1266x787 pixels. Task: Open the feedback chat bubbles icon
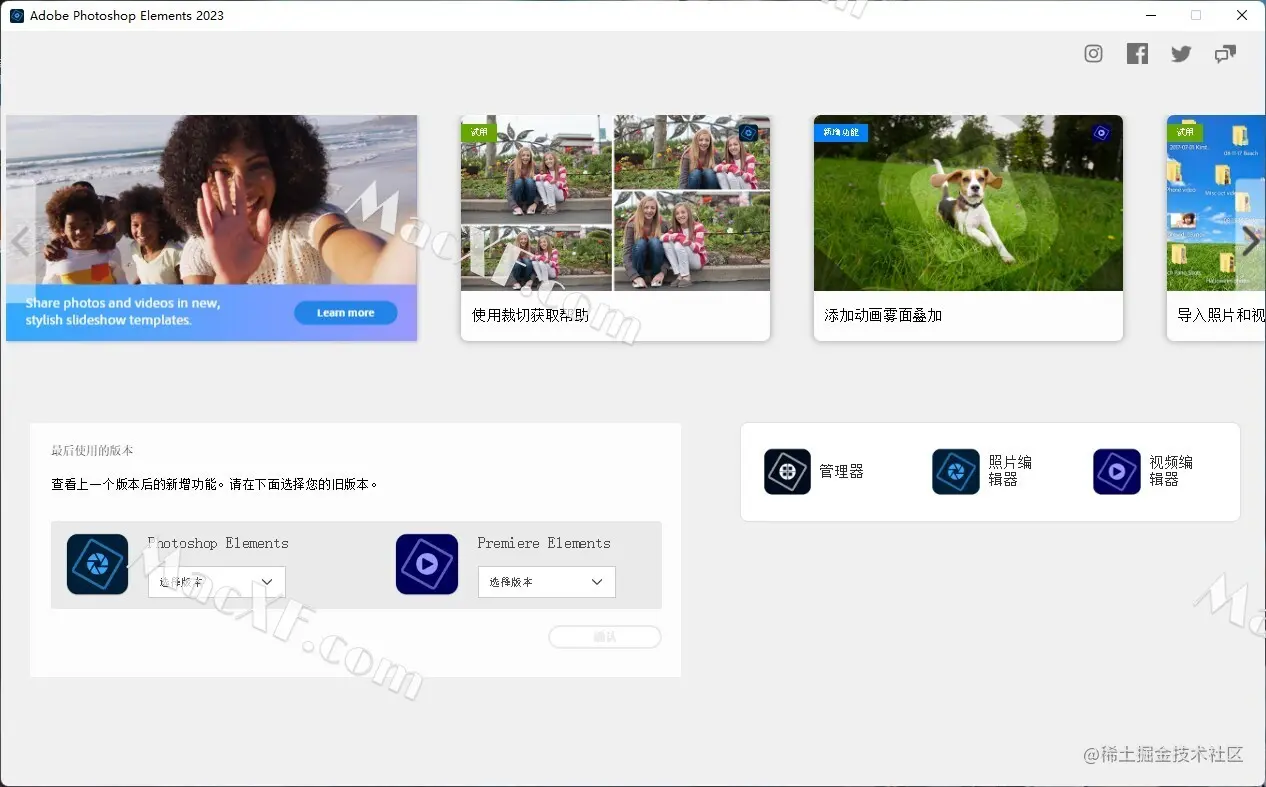(1225, 54)
